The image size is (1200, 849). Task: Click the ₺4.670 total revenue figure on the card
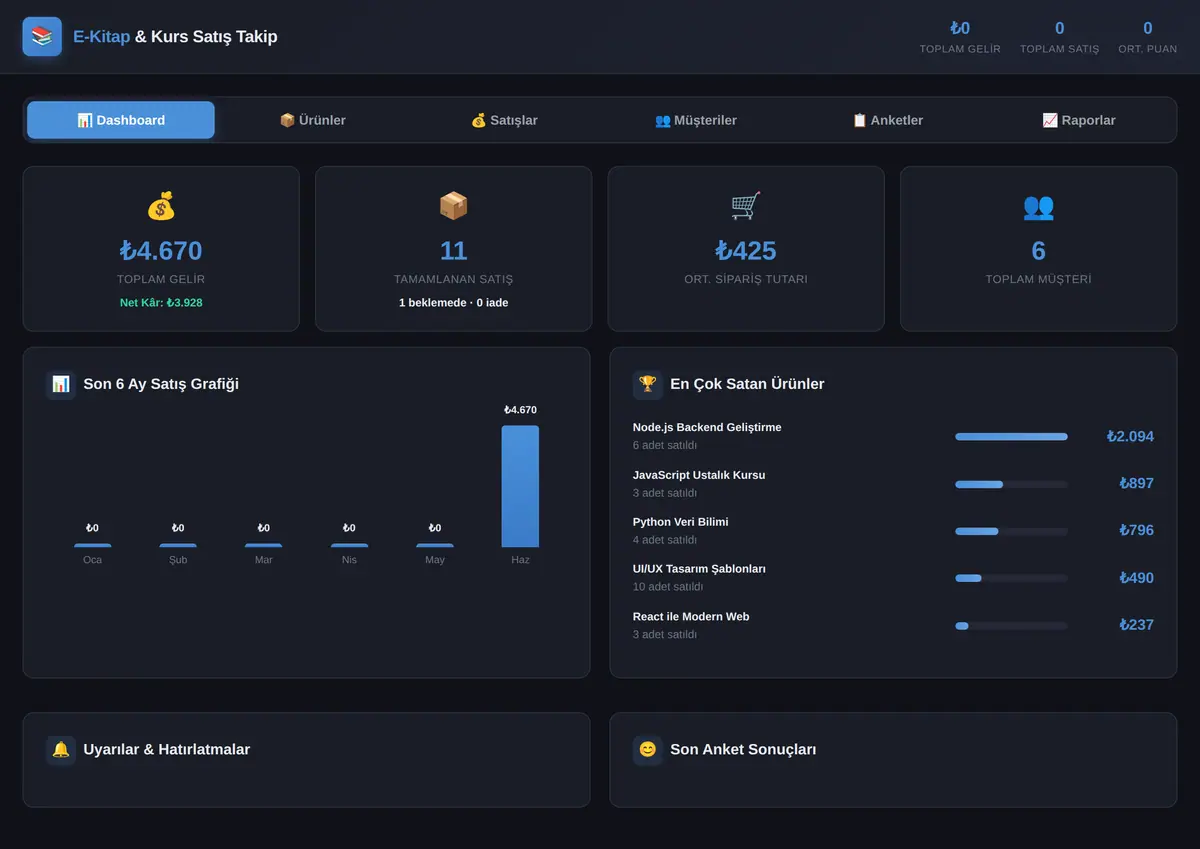pos(161,251)
